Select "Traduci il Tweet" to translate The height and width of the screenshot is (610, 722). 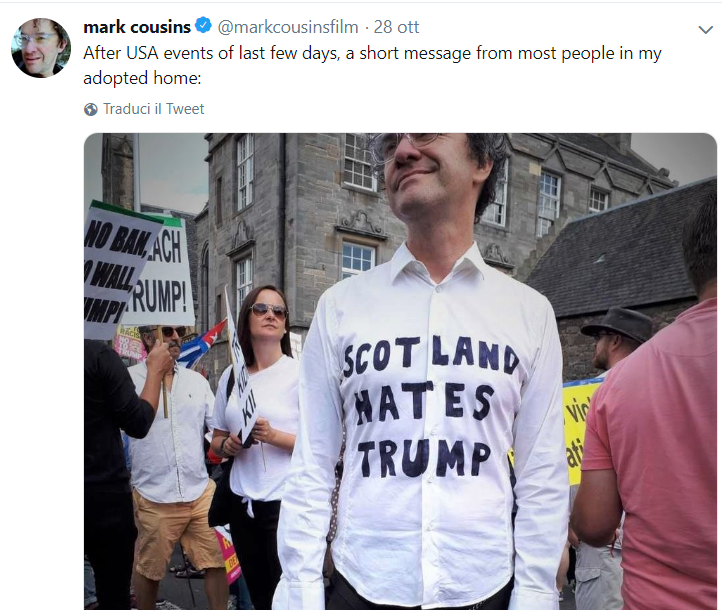(x=153, y=109)
